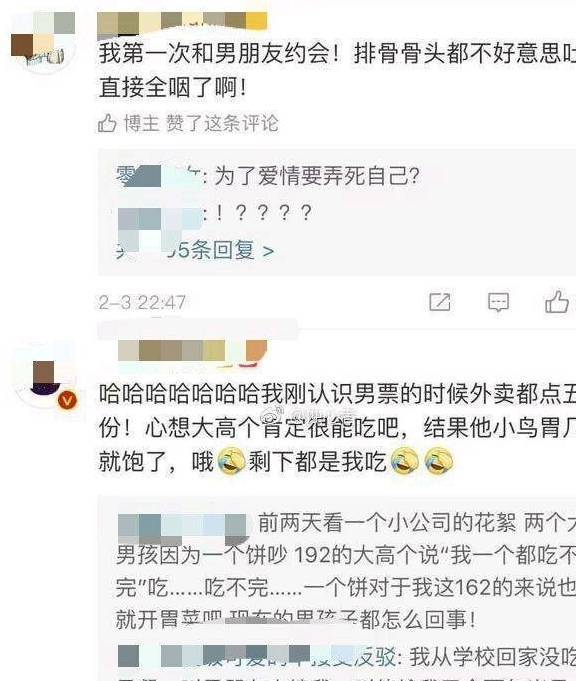Tap the last crying-laughing emoji in comment

pyautogui.click(x=439, y=460)
